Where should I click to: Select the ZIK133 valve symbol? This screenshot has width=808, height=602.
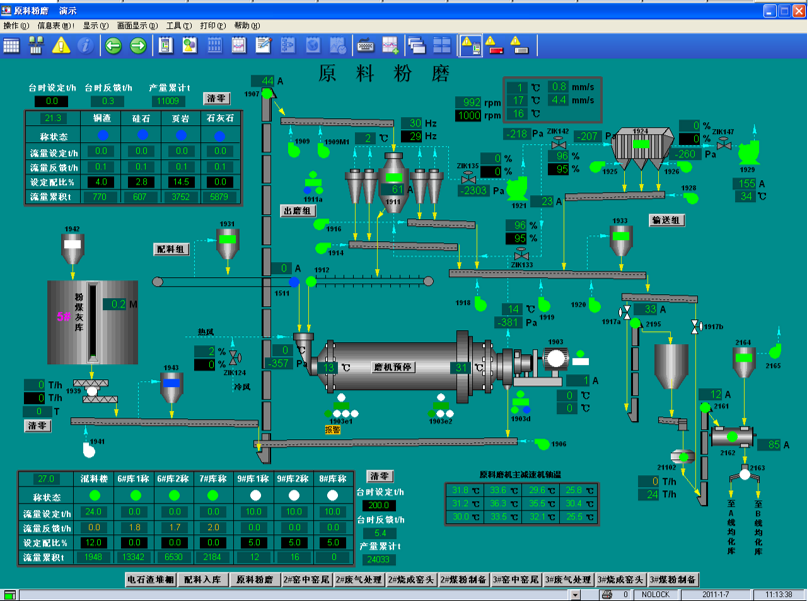click(521, 255)
